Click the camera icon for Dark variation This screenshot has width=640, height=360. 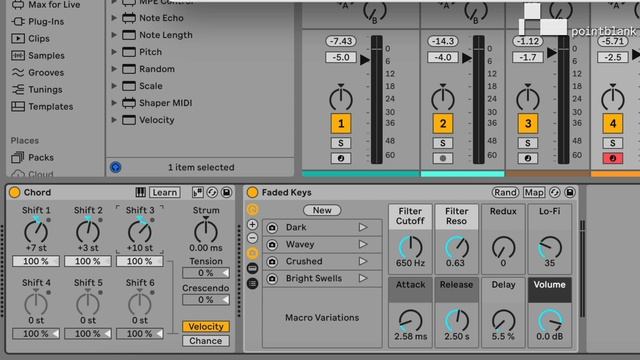(x=272, y=228)
